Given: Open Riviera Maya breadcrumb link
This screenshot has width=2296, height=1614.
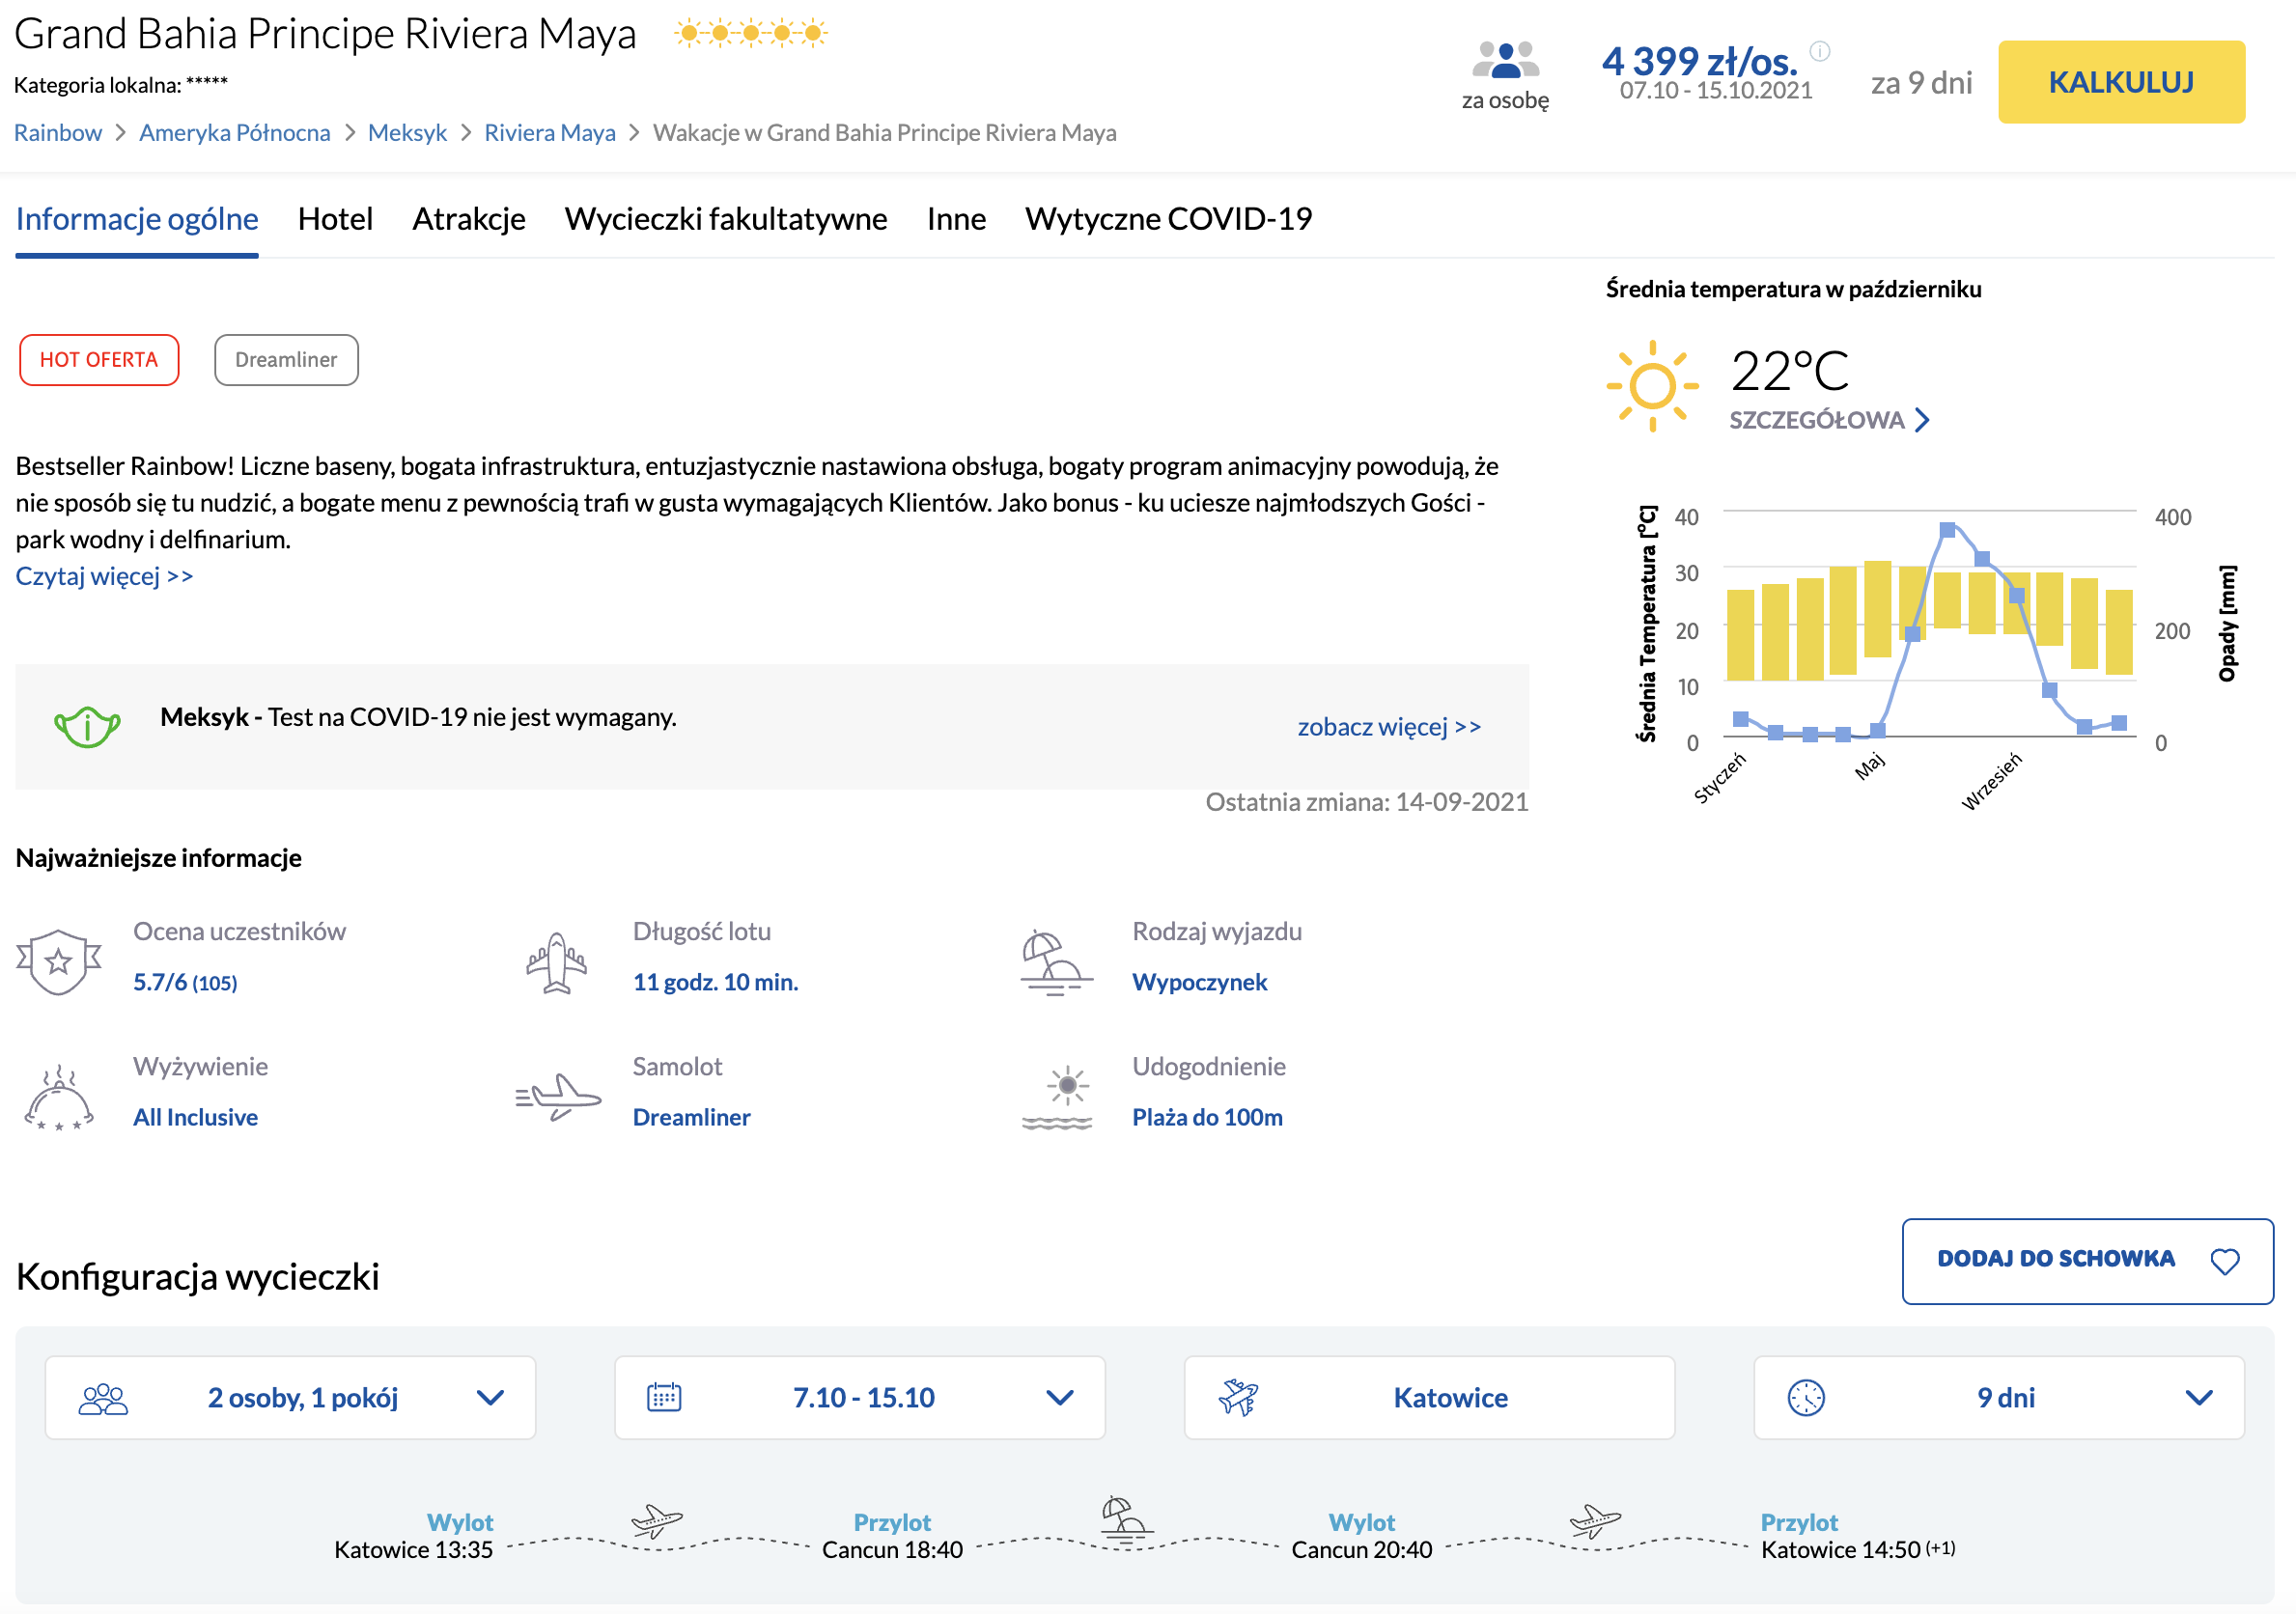Looking at the screenshot, I should coord(550,133).
